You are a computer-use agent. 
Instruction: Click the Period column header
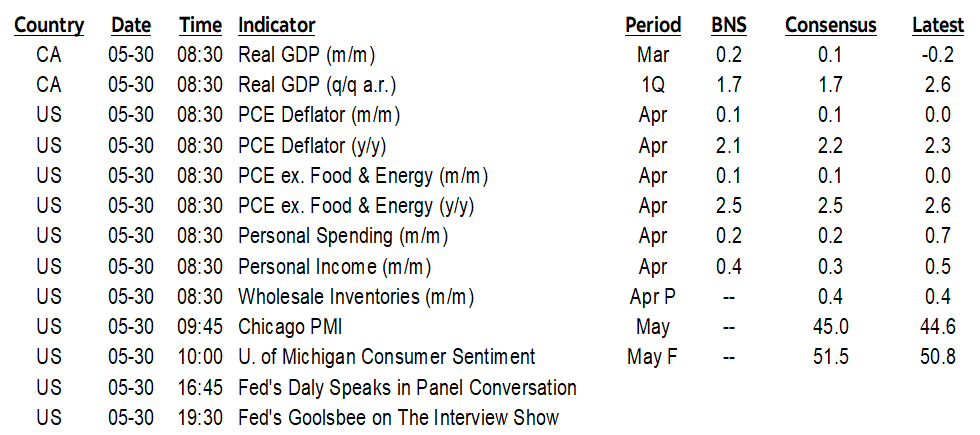click(653, 25)
